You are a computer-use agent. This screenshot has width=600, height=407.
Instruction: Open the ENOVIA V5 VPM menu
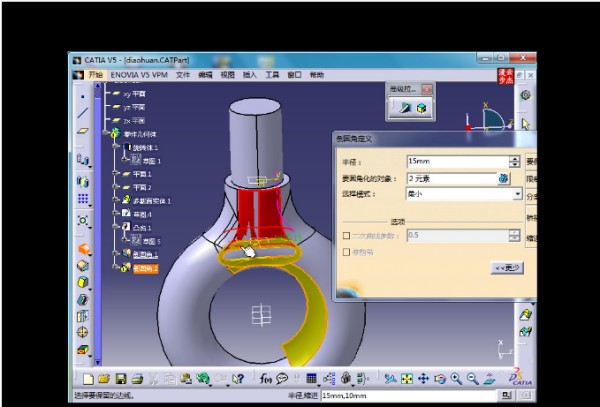pos(139,75)
